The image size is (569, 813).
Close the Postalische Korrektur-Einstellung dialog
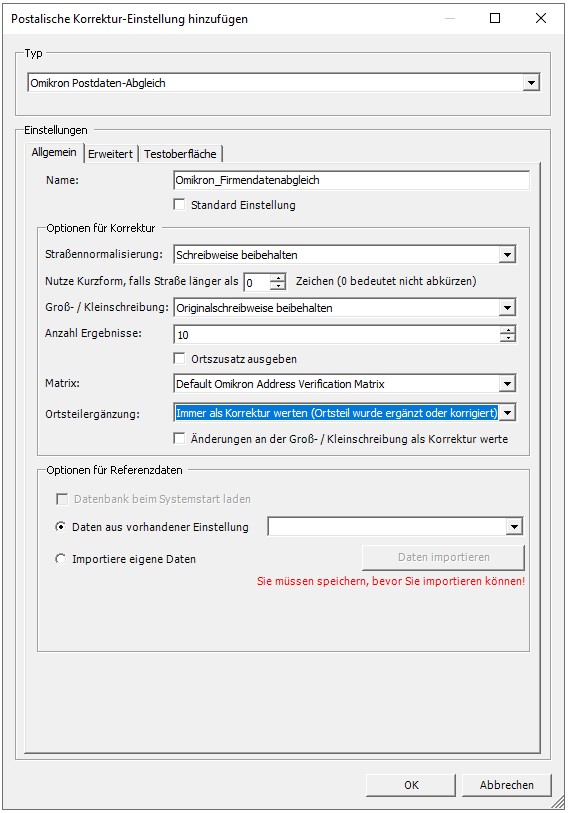pos(540,19)
